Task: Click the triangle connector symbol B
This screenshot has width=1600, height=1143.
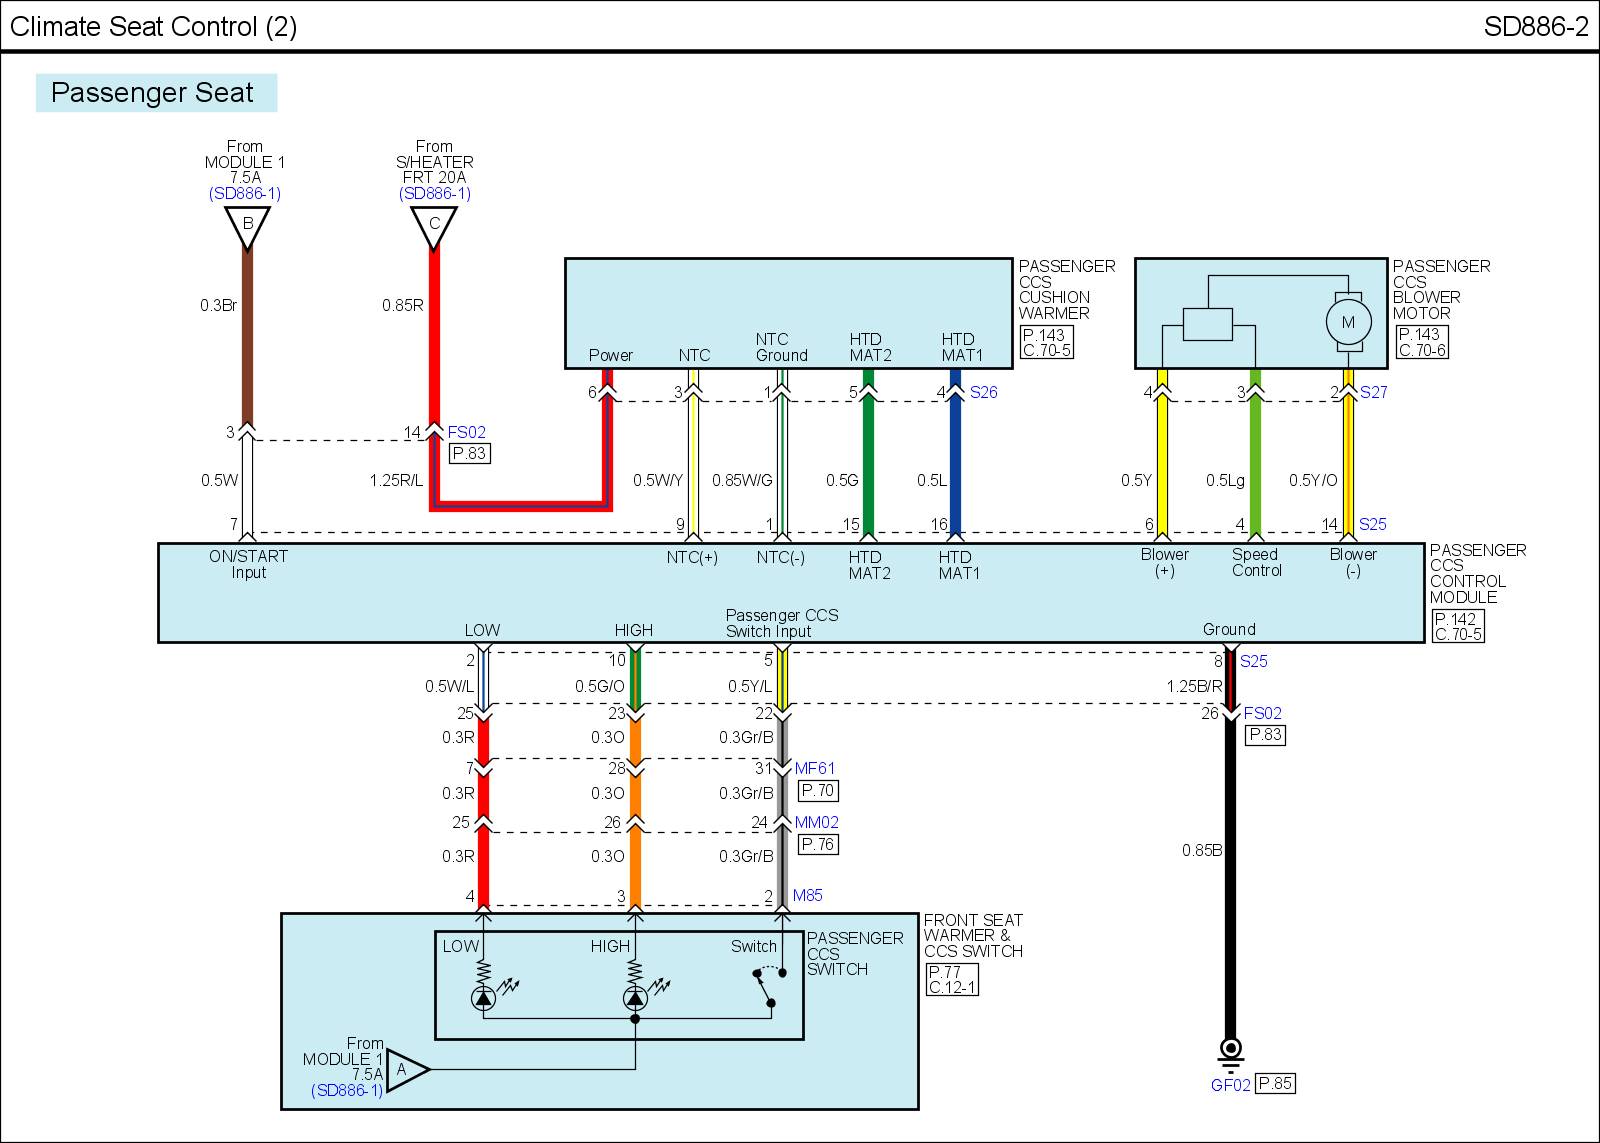Action: [x=247, y=227]
